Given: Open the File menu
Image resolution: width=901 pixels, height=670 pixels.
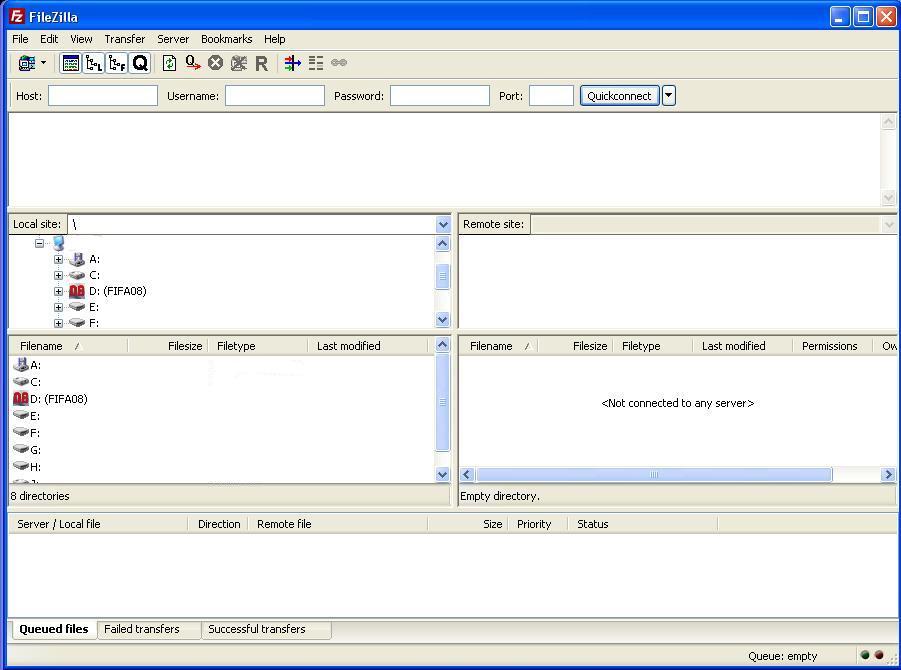Looking at the screenshot, I should tap(20, 39).
